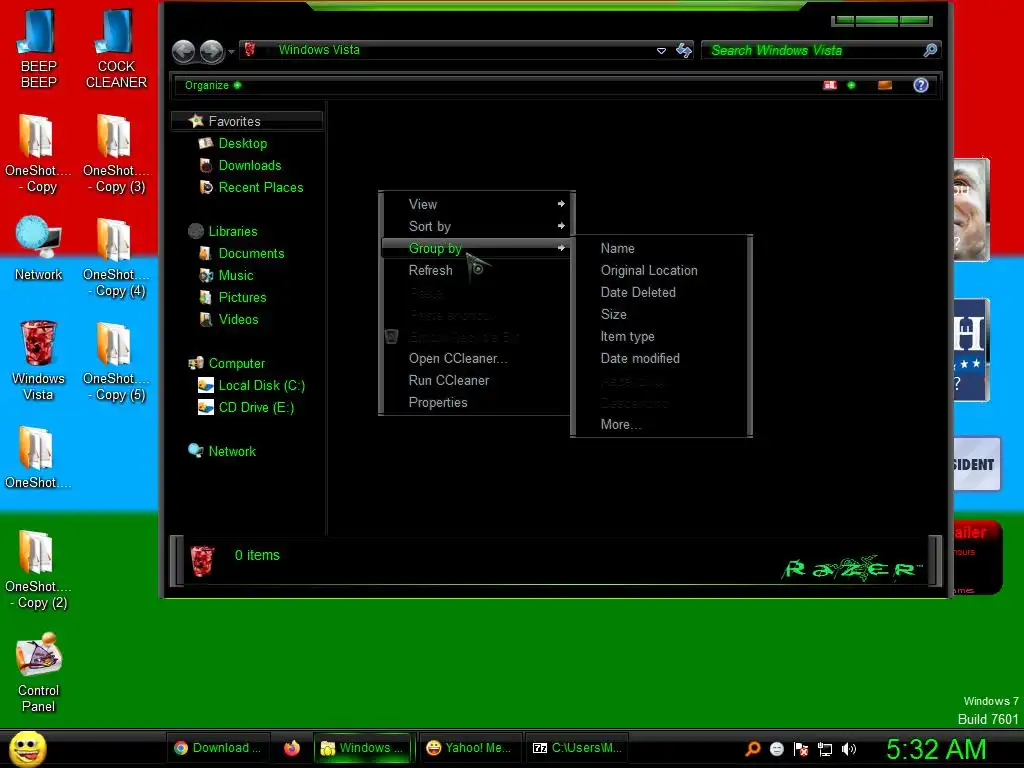Choose Open CCleaner... from context menu
Image resolution: width=1024 pixels, height=768 pixels.
click(x=477, y=359)
